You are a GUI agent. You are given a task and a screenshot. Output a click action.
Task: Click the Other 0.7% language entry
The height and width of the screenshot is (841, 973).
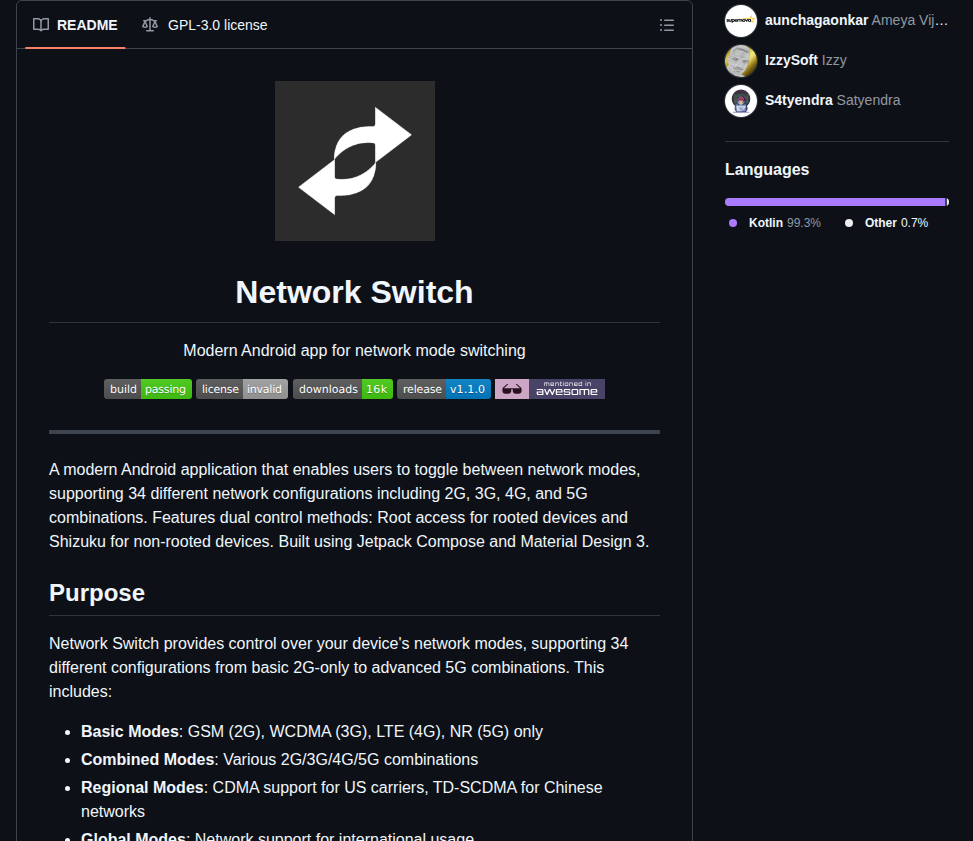point(887,223)
